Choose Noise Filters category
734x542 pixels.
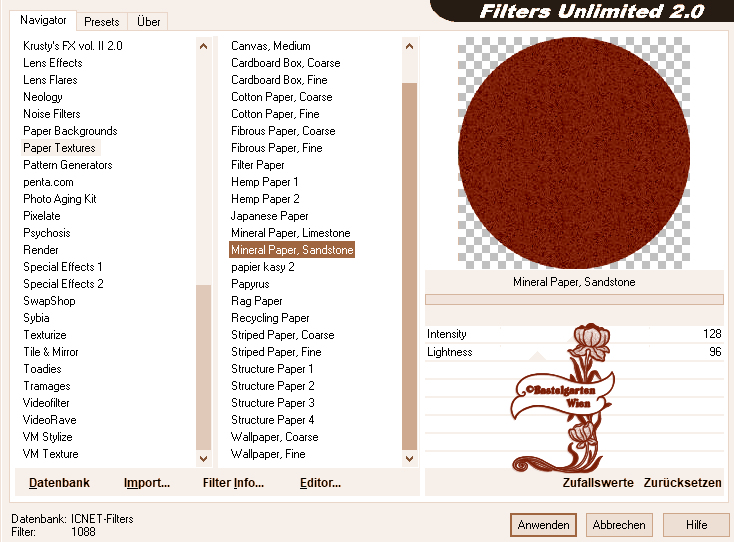[51, 114]
